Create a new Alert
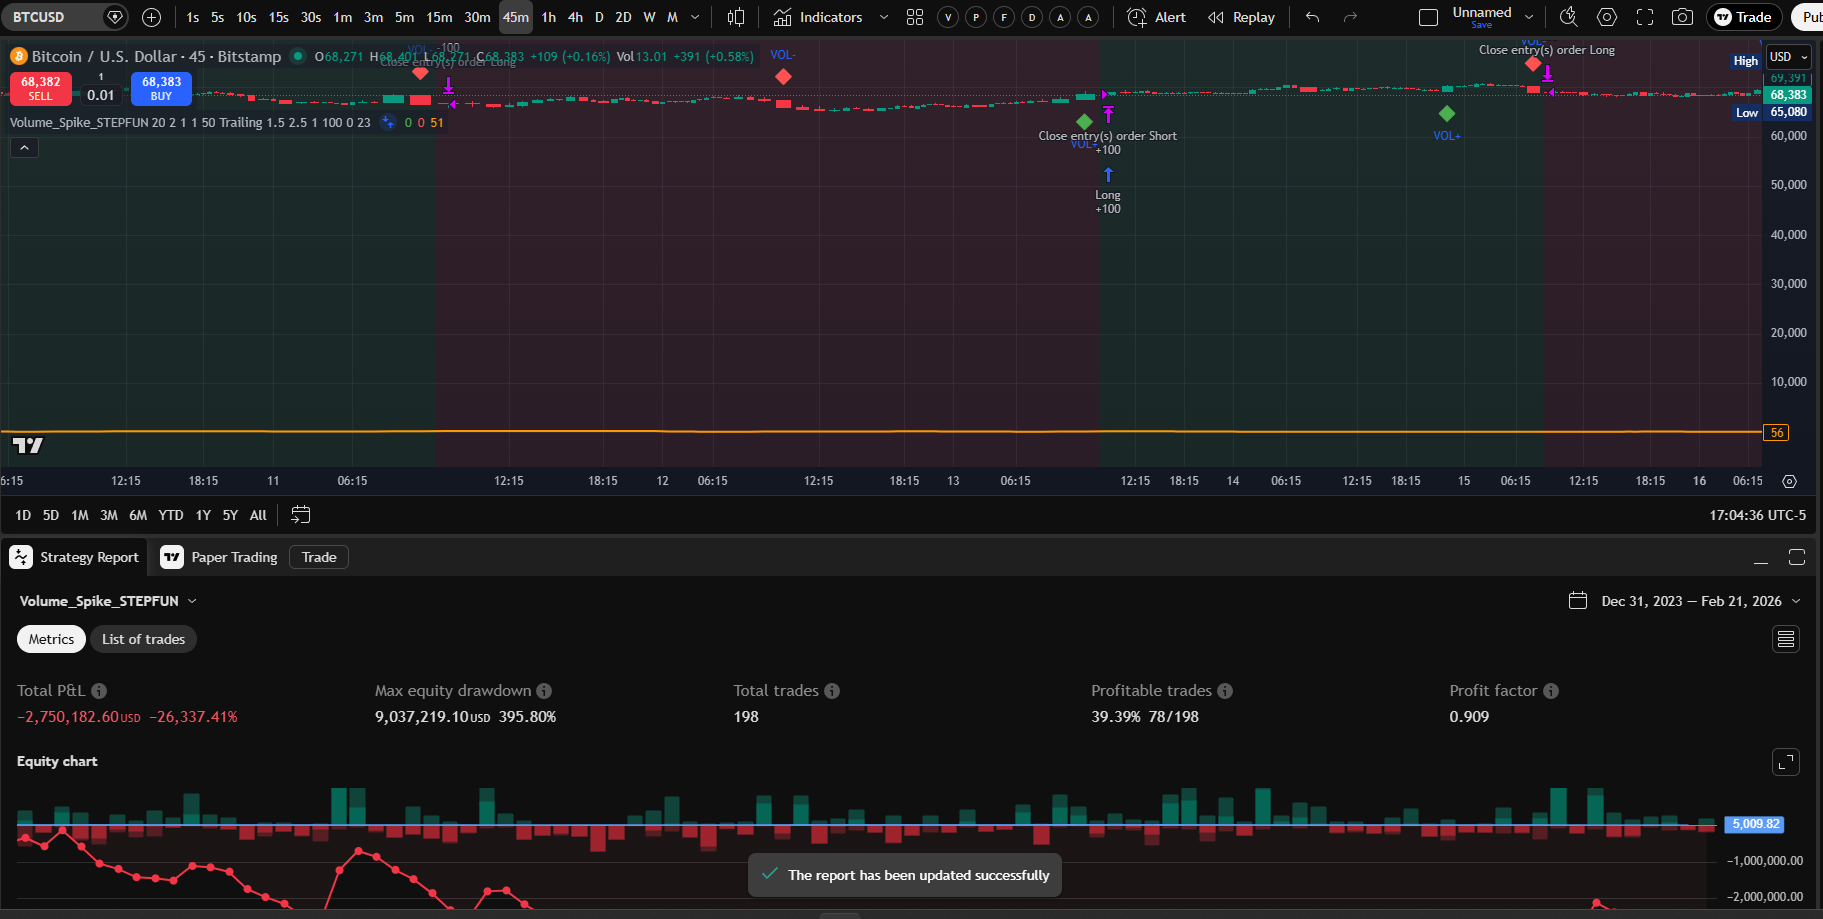Viewport: 1823px width, 919px height. [x=1155, y=17]
